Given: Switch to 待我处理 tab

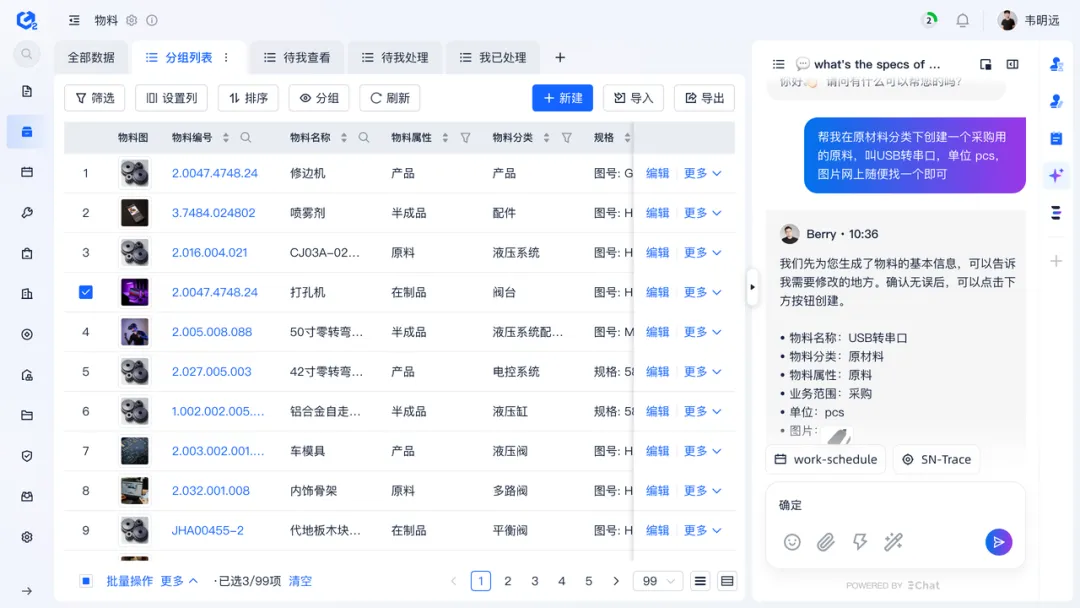Looking at the screenshot, I should (x=395, y=58).
